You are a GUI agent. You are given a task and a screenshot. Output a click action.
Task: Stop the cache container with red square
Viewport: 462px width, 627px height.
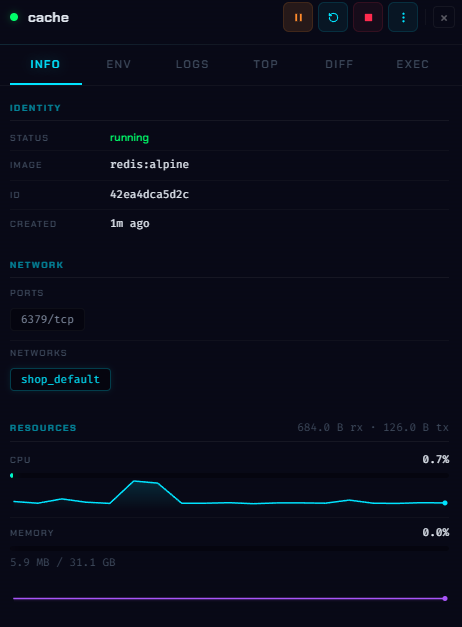[x=368, y=17]
